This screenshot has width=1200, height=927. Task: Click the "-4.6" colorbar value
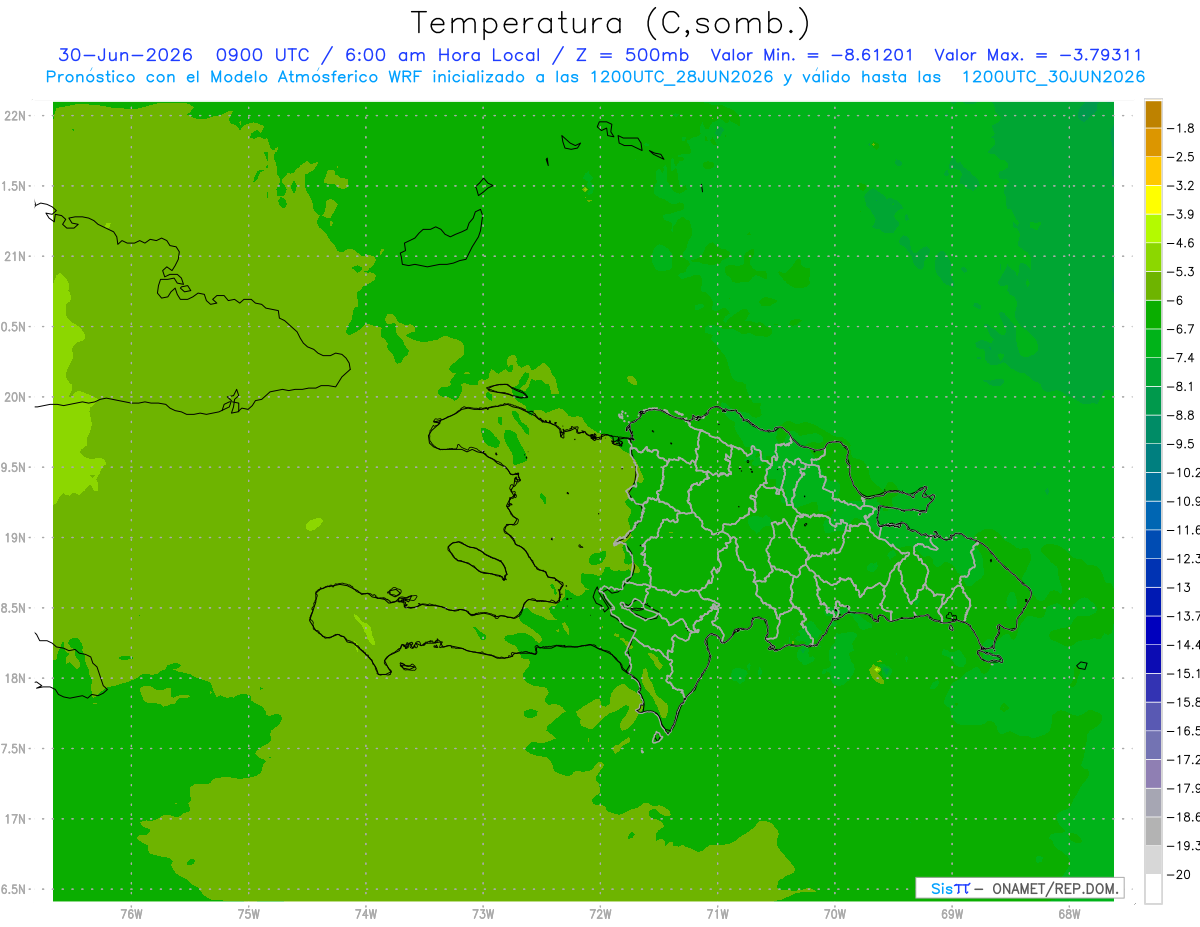tap(1181, 243)
